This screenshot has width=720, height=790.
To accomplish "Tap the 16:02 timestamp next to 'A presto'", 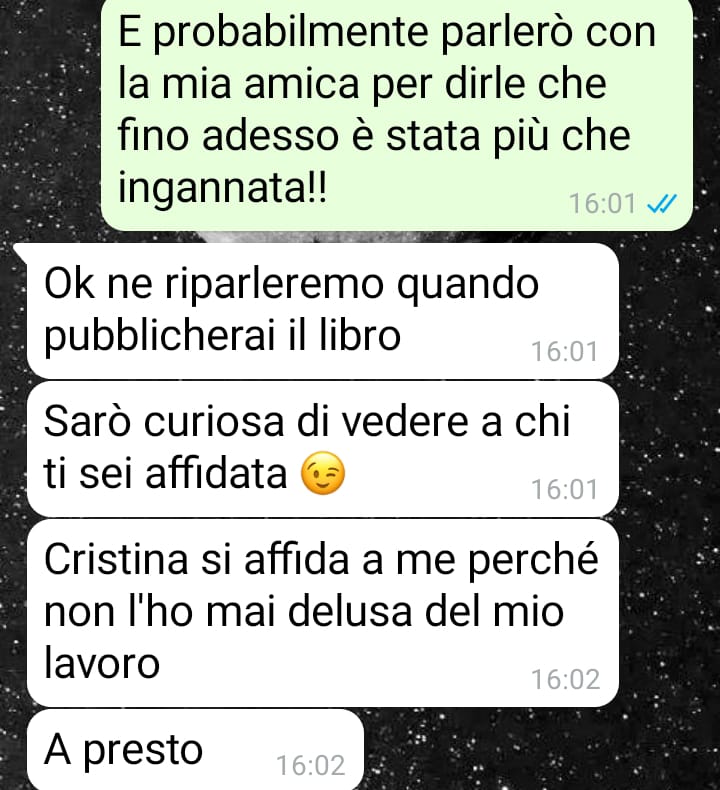I will pos(310,765).
